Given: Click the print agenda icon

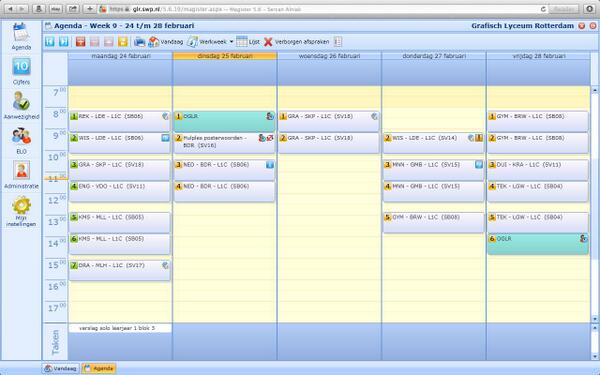Looking at the screenshot, I should pos(139,42).
